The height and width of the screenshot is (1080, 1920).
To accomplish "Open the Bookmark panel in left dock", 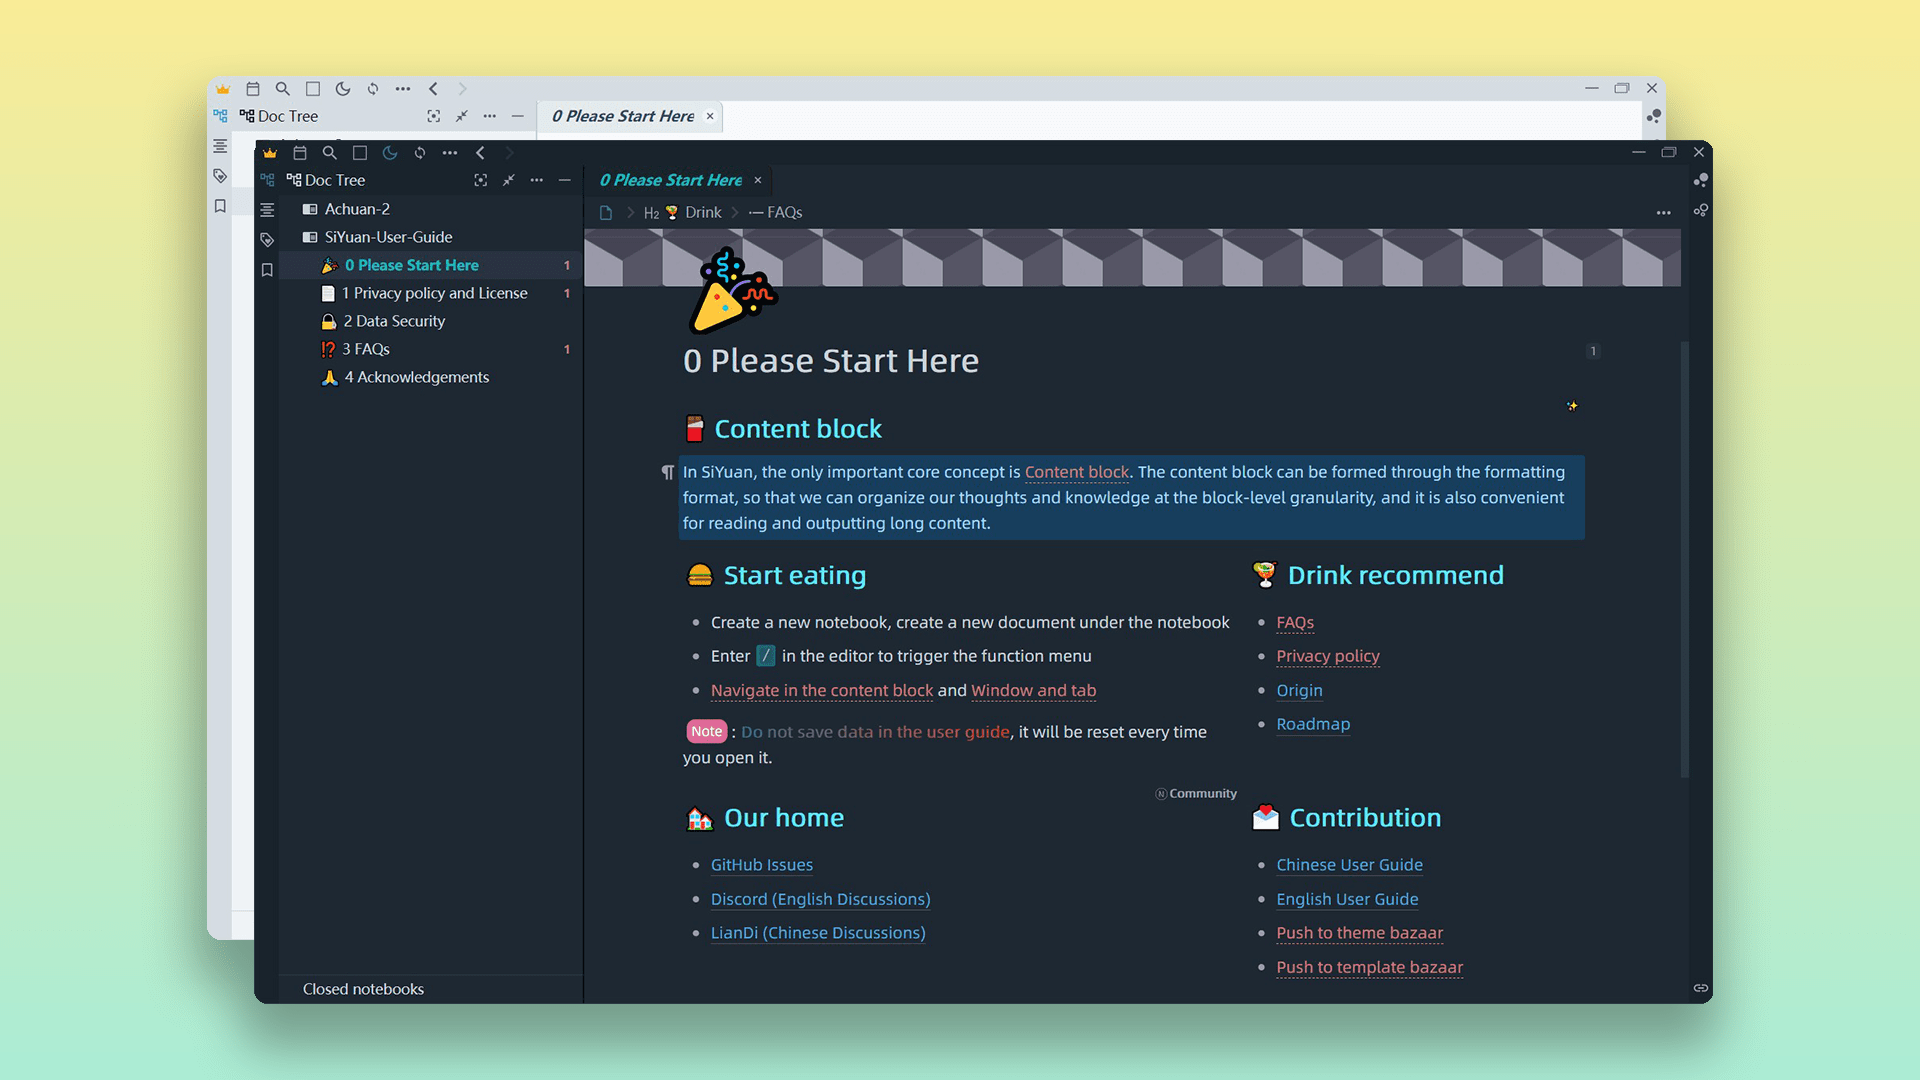I will 267,270.
